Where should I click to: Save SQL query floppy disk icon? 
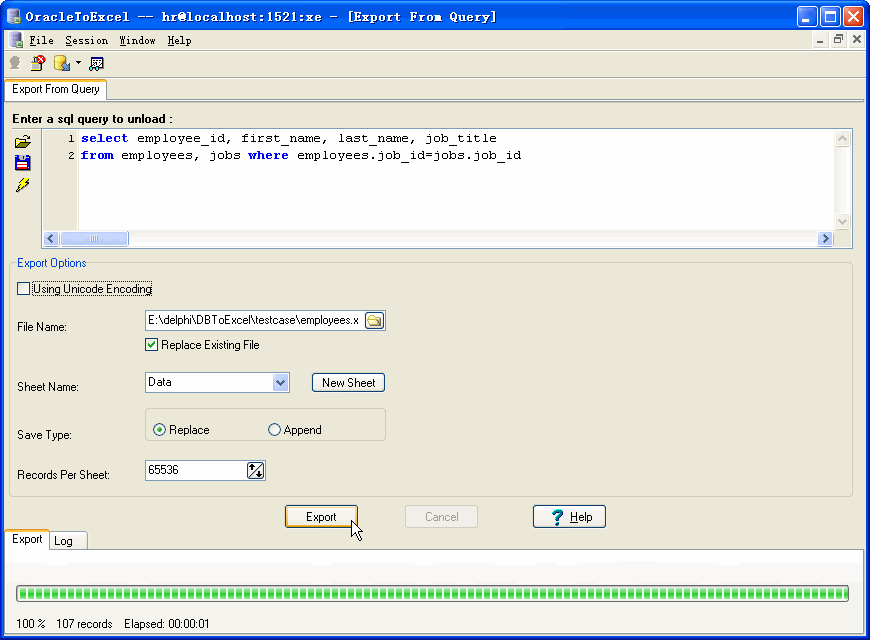22,163
